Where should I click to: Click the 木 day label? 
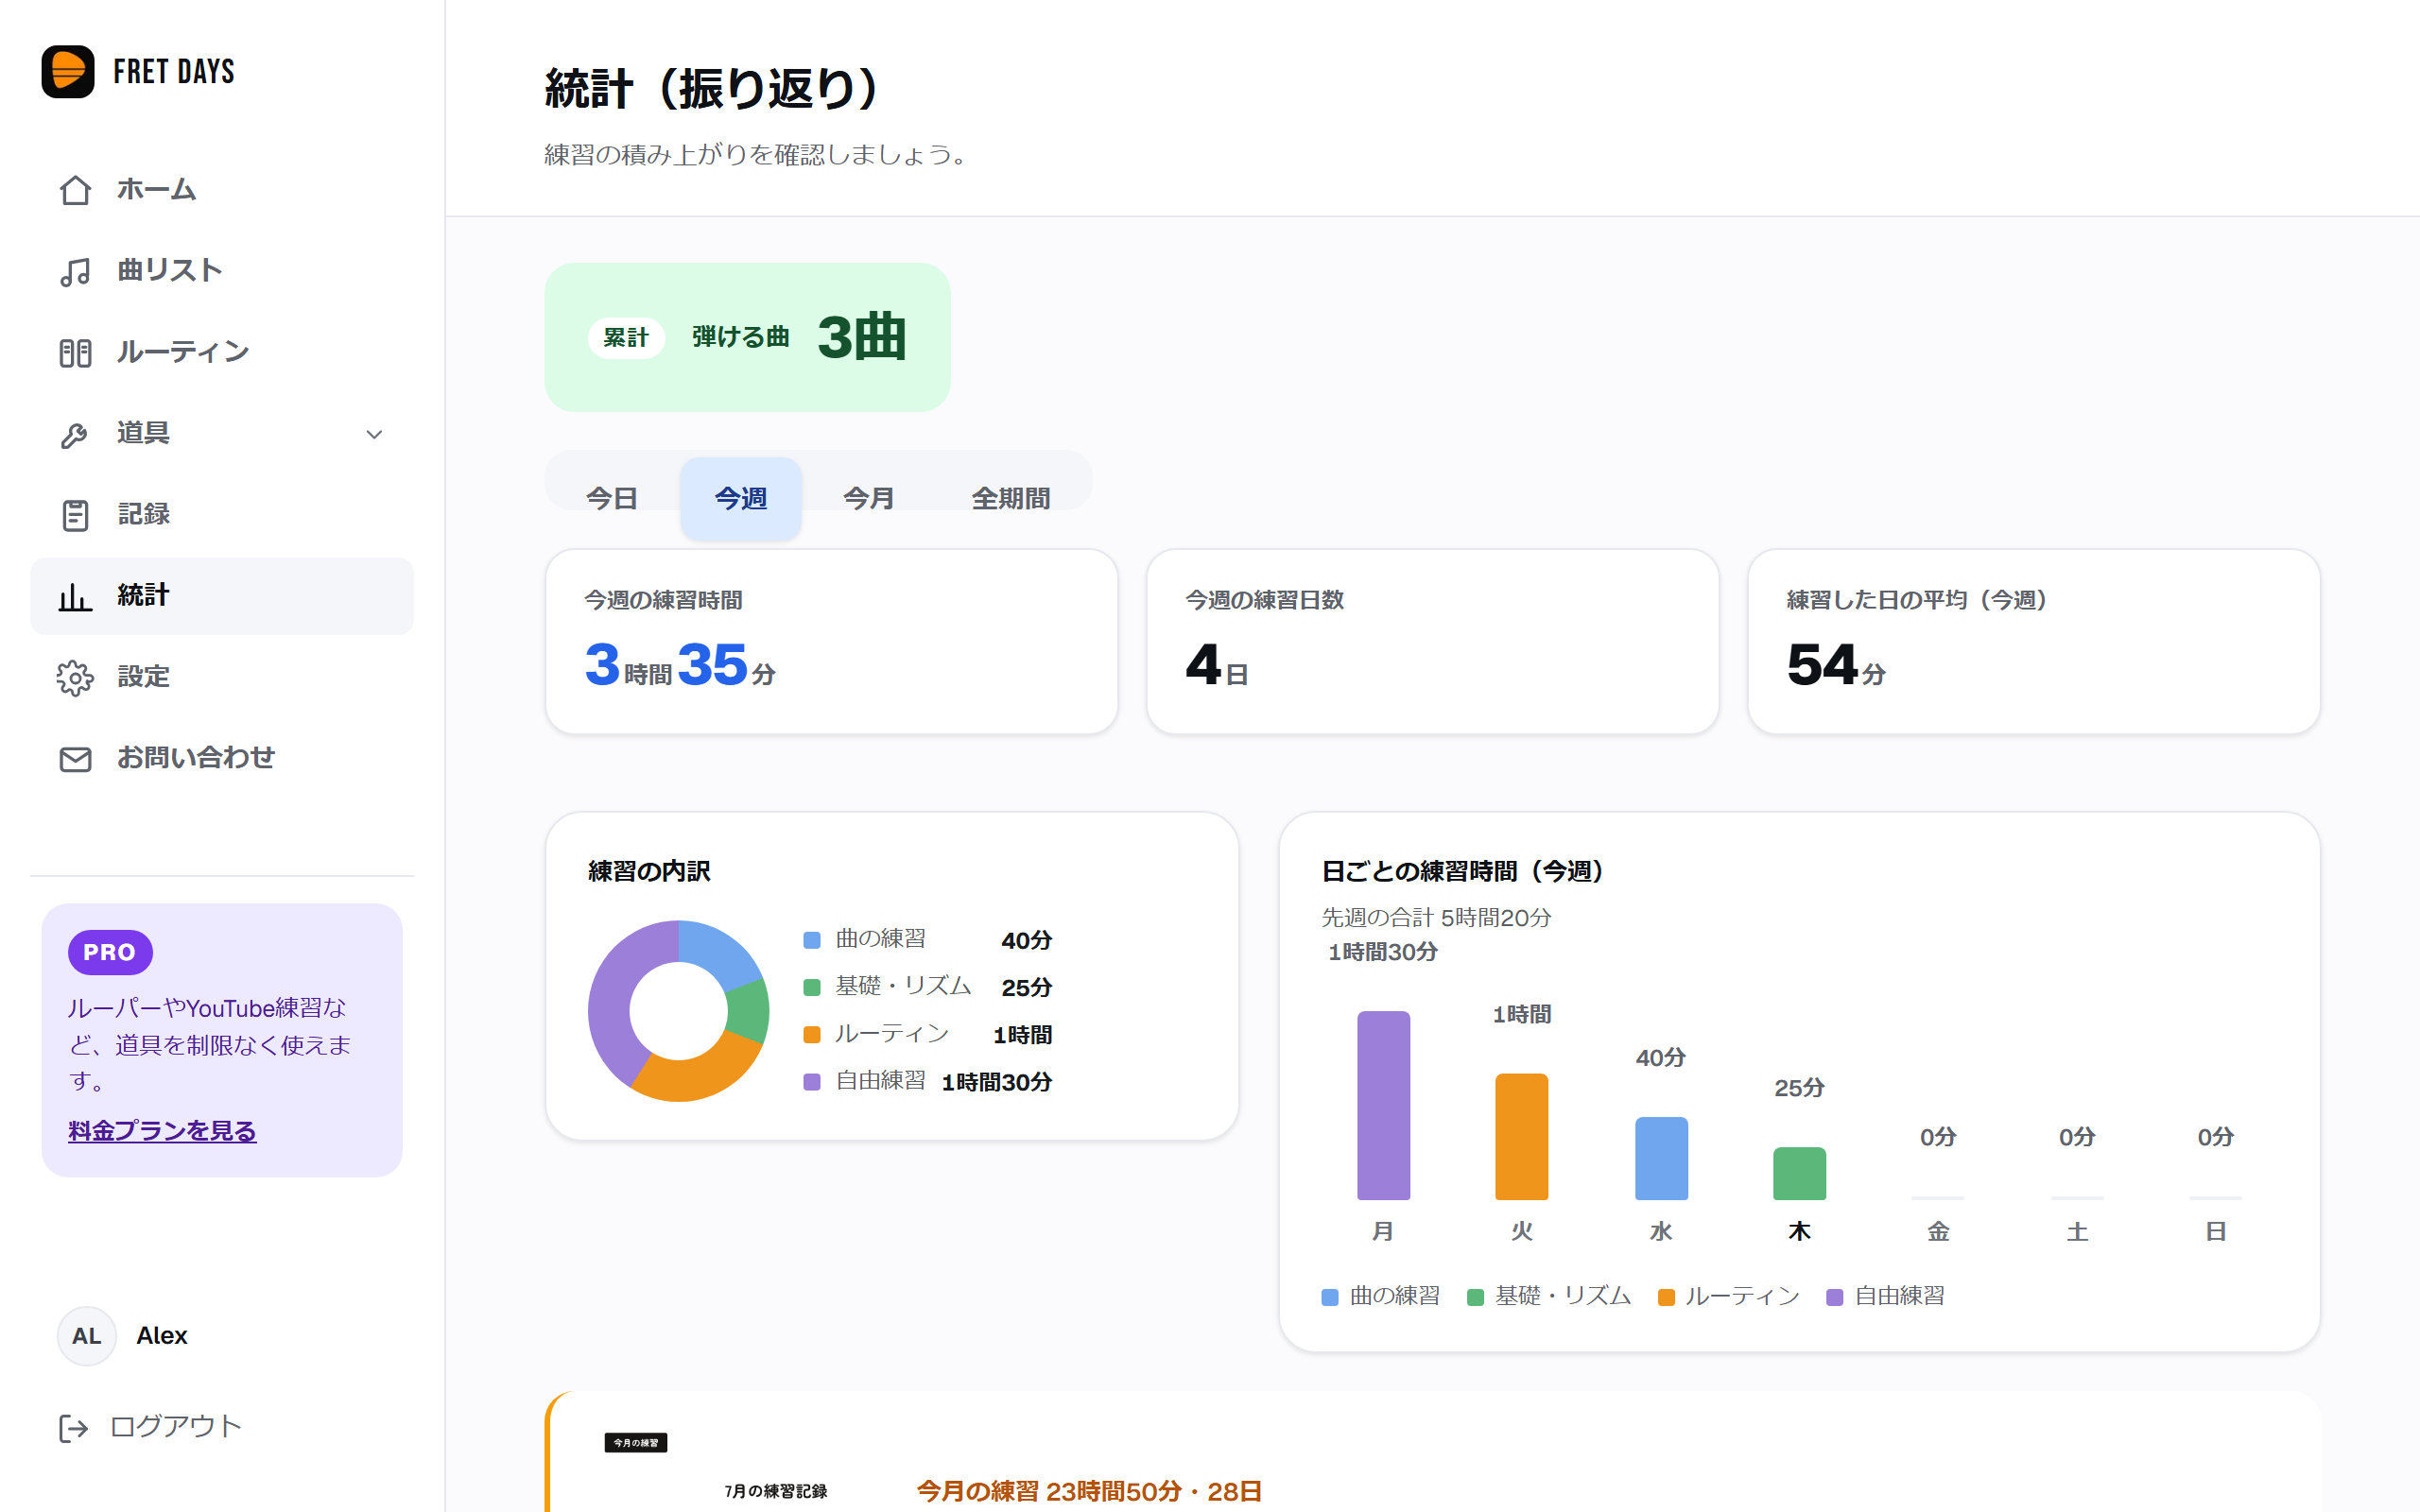1800,1231
